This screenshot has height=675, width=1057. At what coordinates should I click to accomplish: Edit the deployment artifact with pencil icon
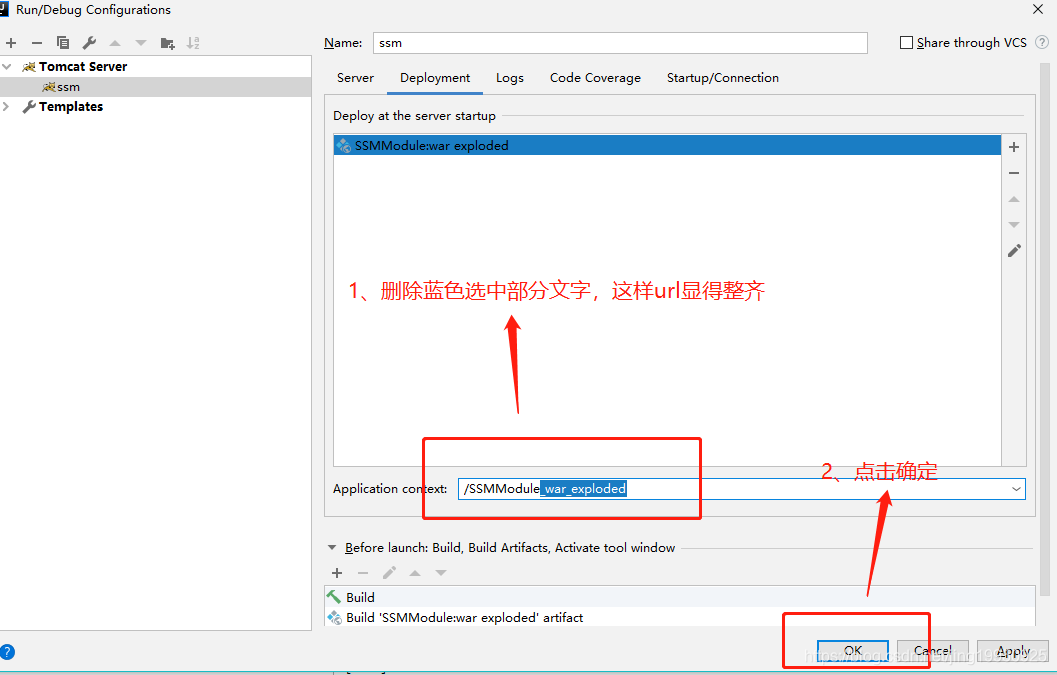click(1014, 251)
